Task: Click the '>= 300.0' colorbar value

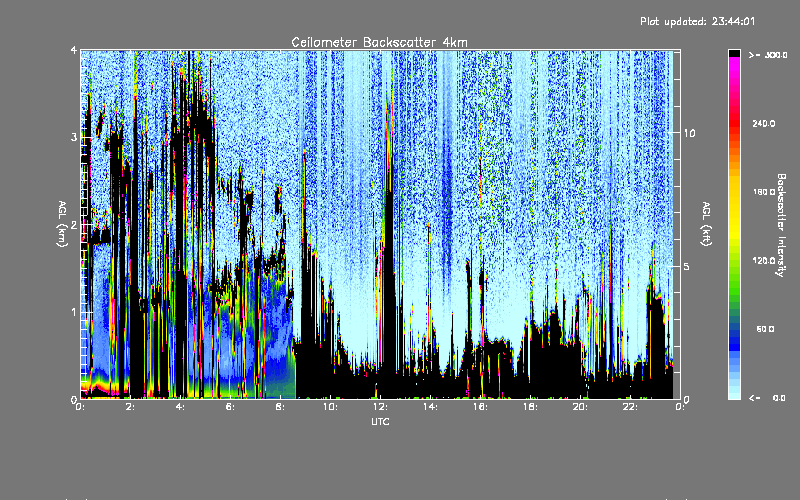Action: click(x=768, y=55)
